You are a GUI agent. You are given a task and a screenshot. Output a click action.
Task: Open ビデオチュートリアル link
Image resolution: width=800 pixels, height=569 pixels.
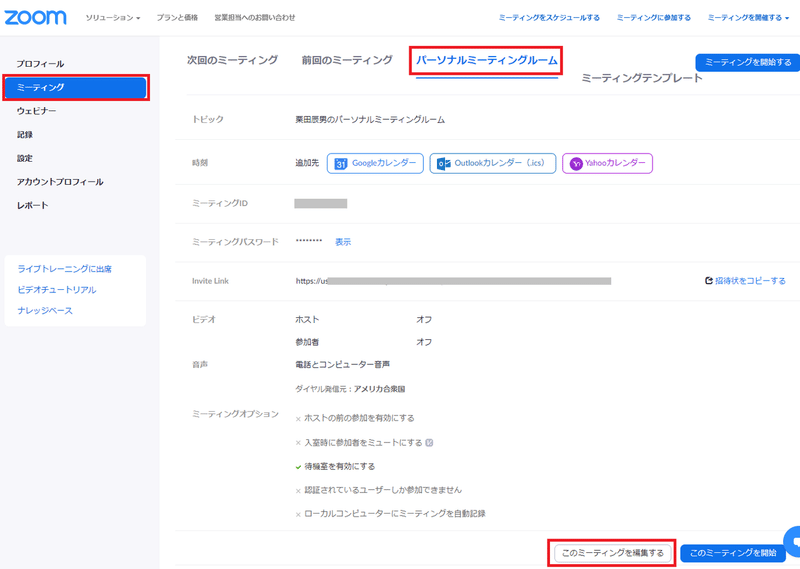click(57, 290)
